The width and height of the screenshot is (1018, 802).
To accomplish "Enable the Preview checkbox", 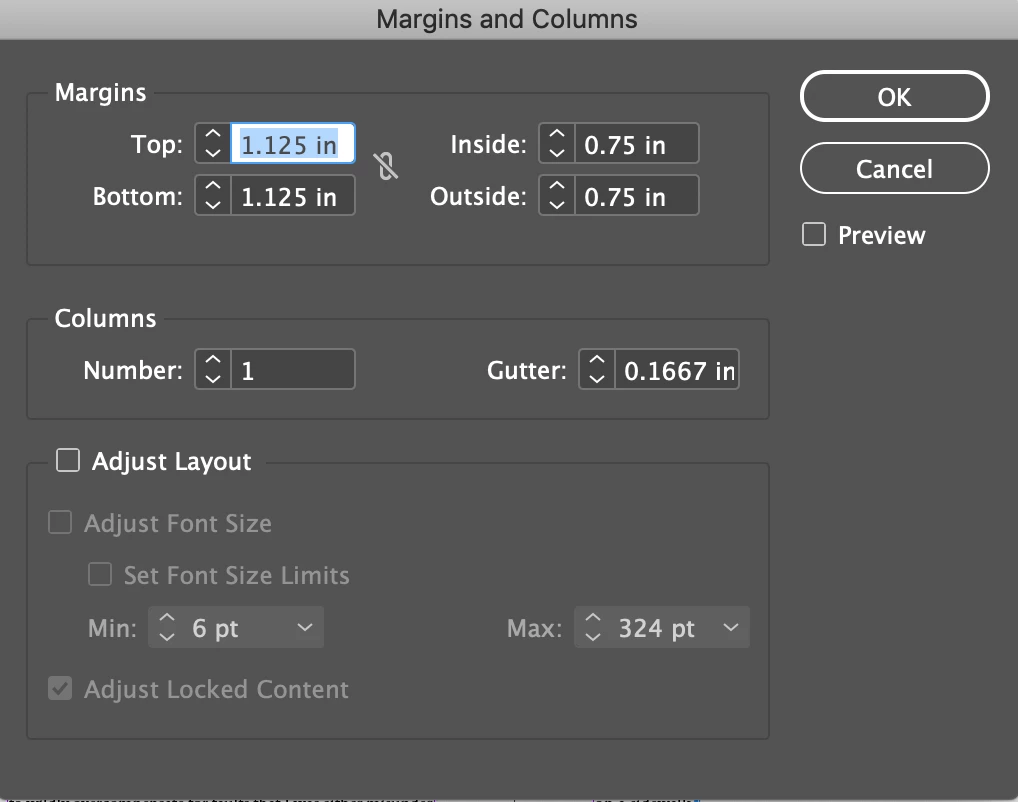I will click(815, 235).
